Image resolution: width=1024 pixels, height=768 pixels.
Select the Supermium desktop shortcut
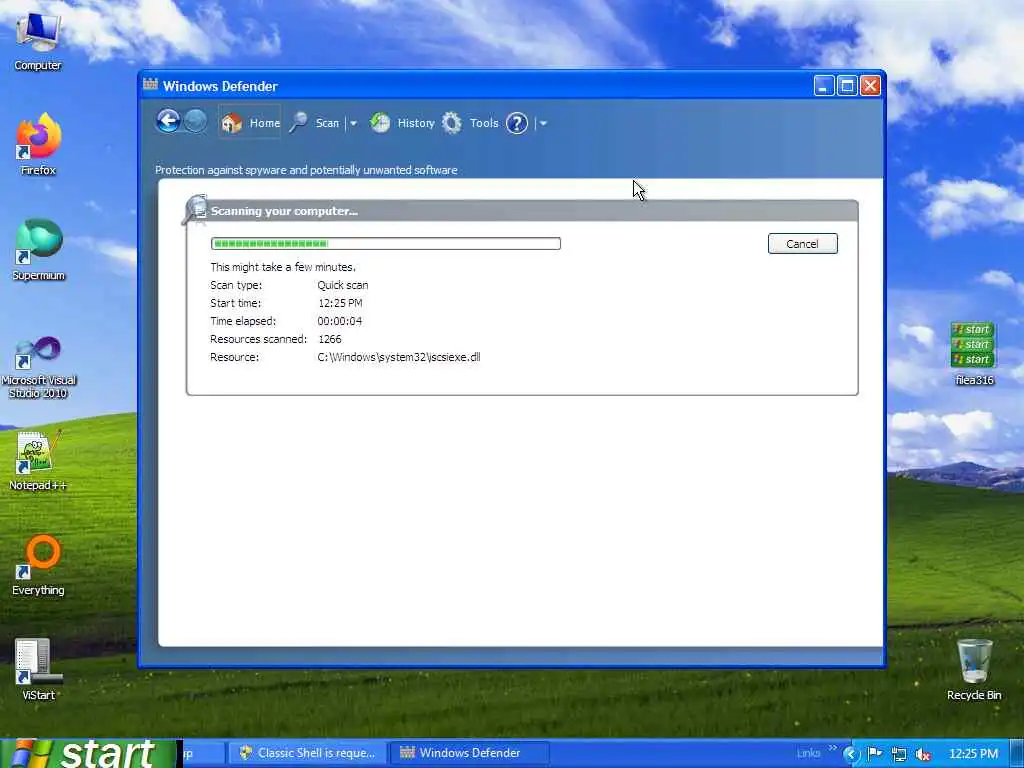tap(38, 250)
